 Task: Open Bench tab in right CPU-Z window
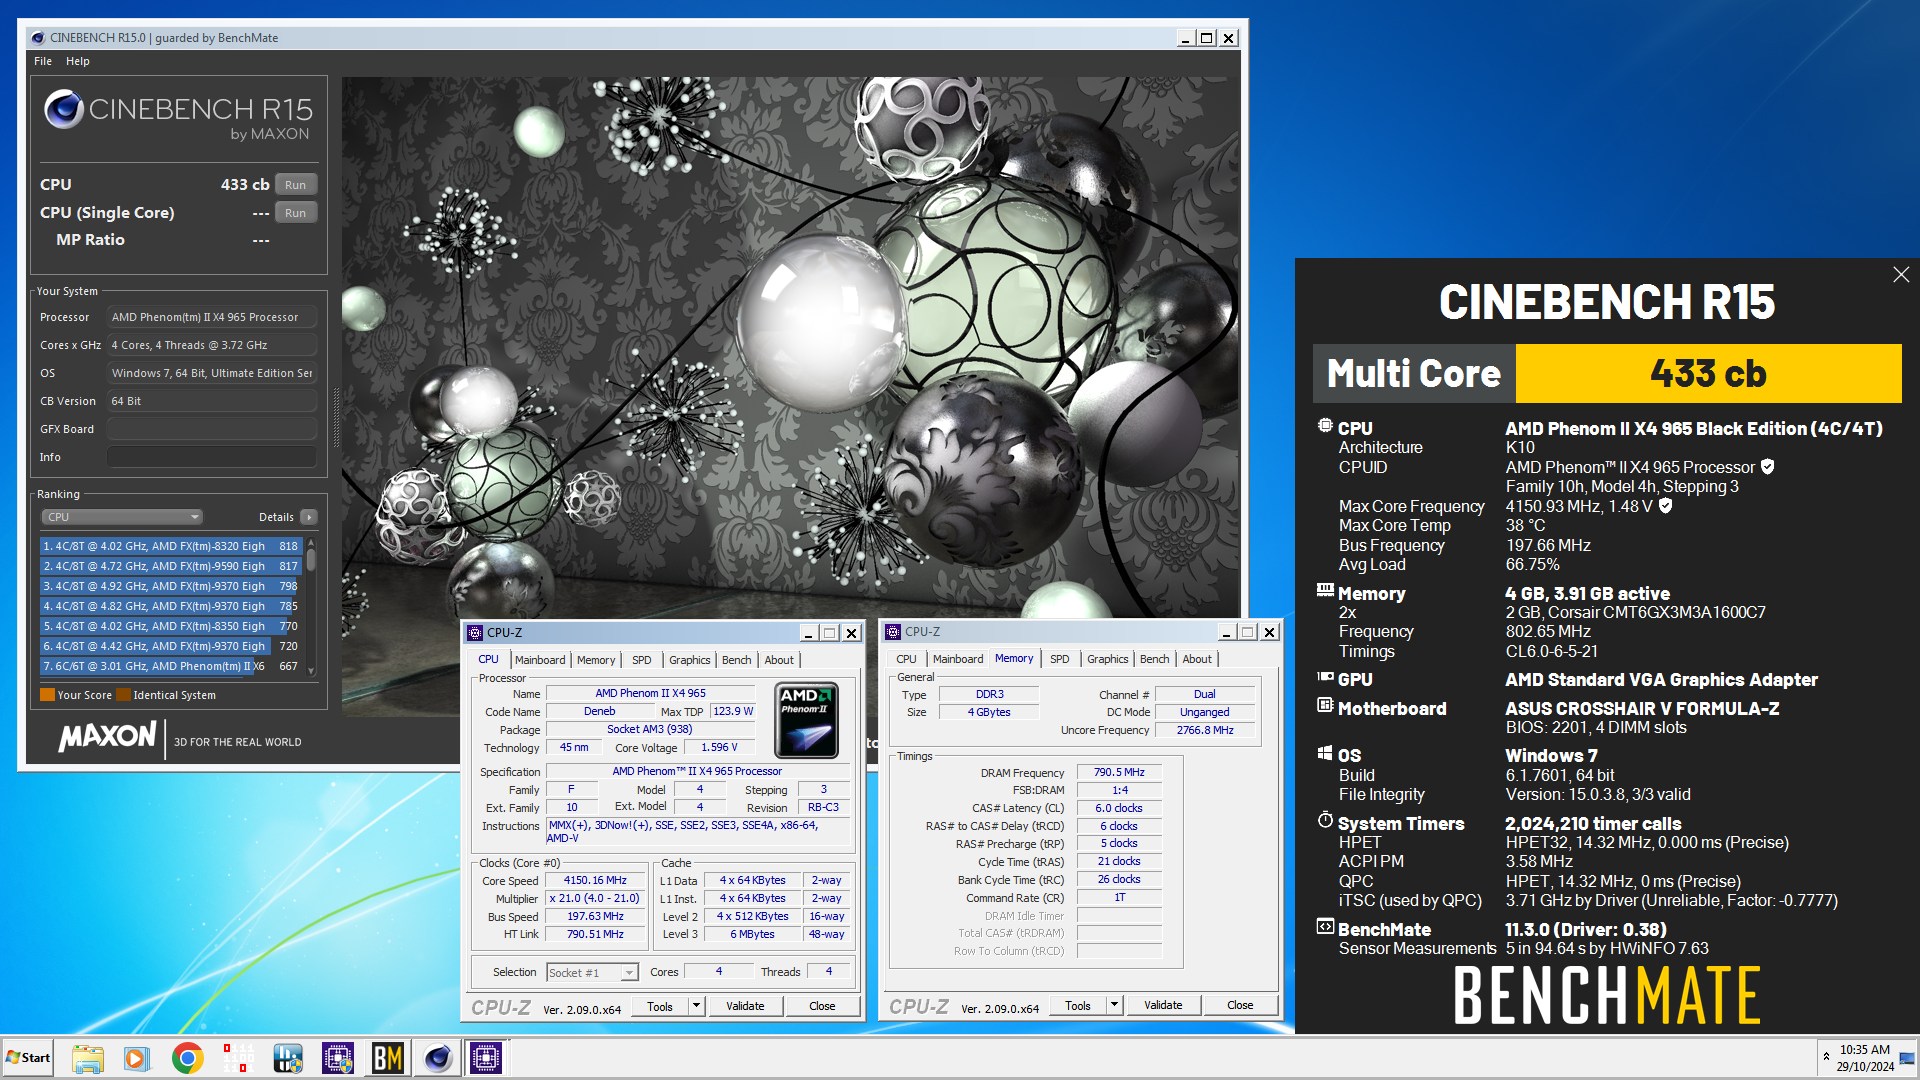click(x=1154, y=659)
